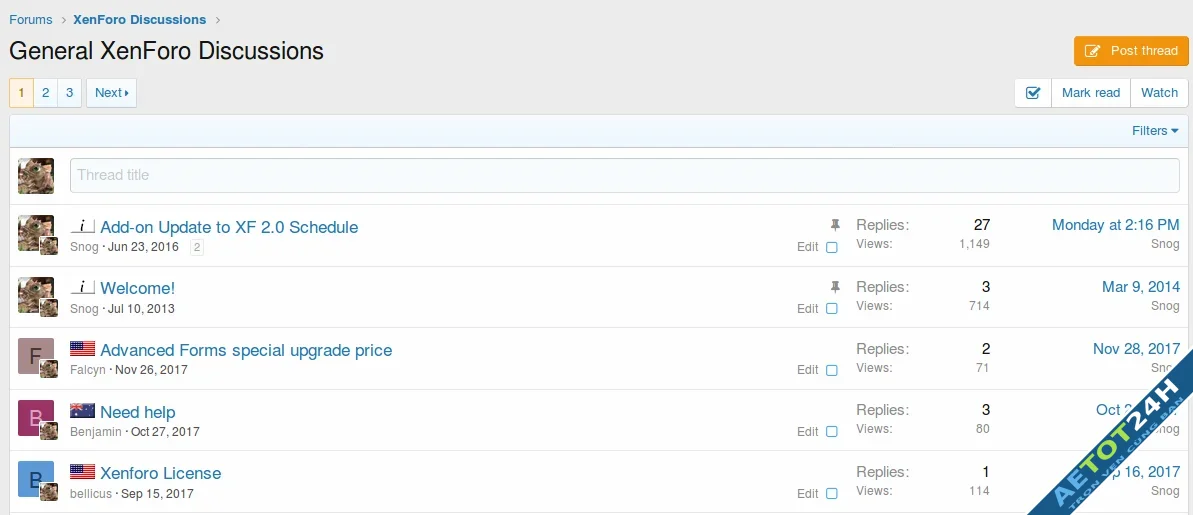This screenshot has height=515, width=1193.
Task: Click the select-all checkmark icon button
Action: [1033, 93]
